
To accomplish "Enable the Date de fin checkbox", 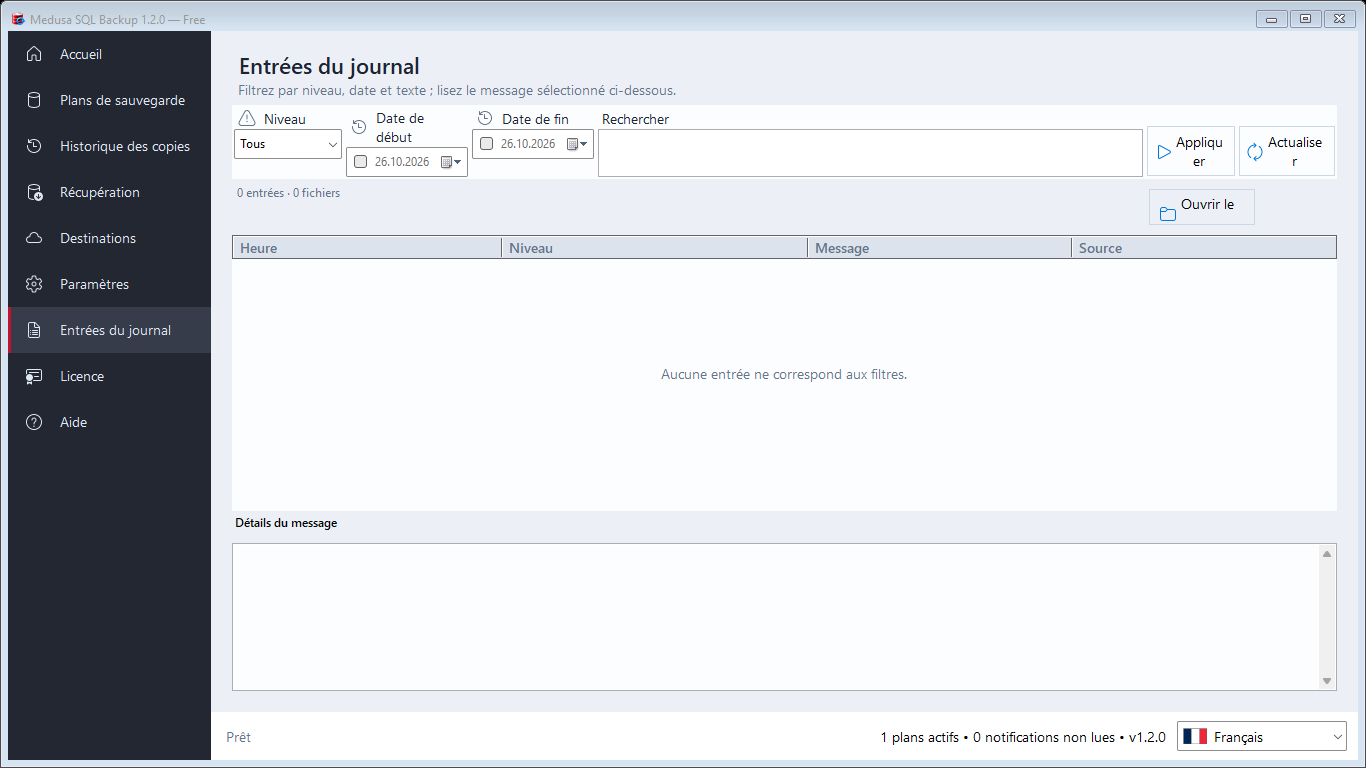I will pyautogui.click(x=487, y=144).
